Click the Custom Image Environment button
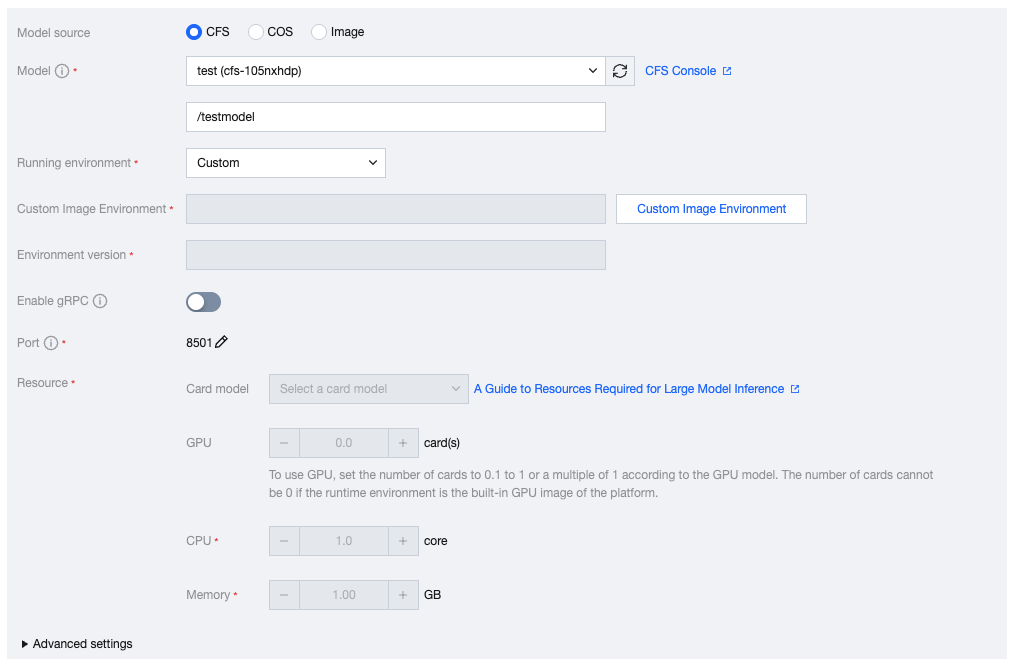 click(x=711, y=209)
